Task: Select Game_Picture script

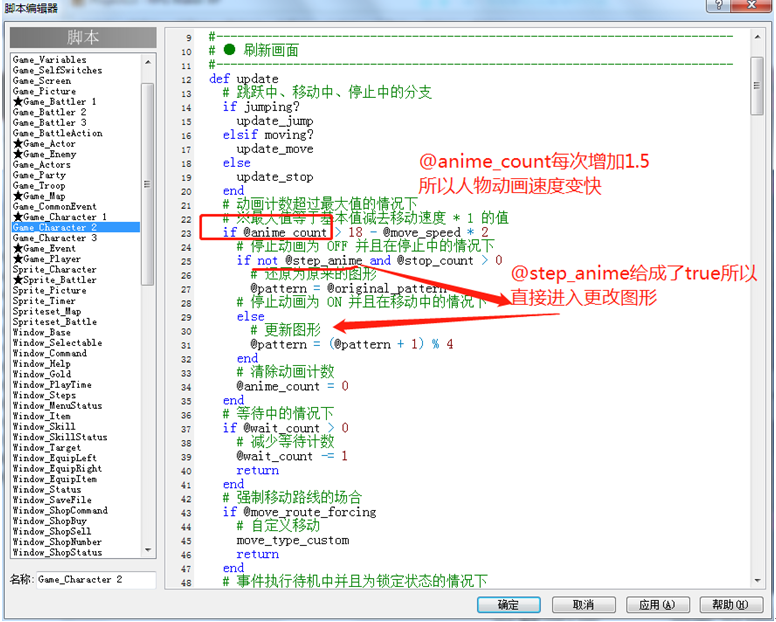Action: 45,91
